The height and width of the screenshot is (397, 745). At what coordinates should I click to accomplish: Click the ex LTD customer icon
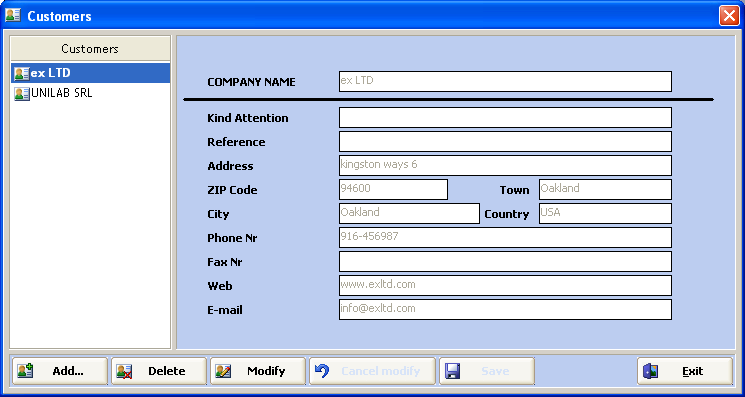[21, 74]
